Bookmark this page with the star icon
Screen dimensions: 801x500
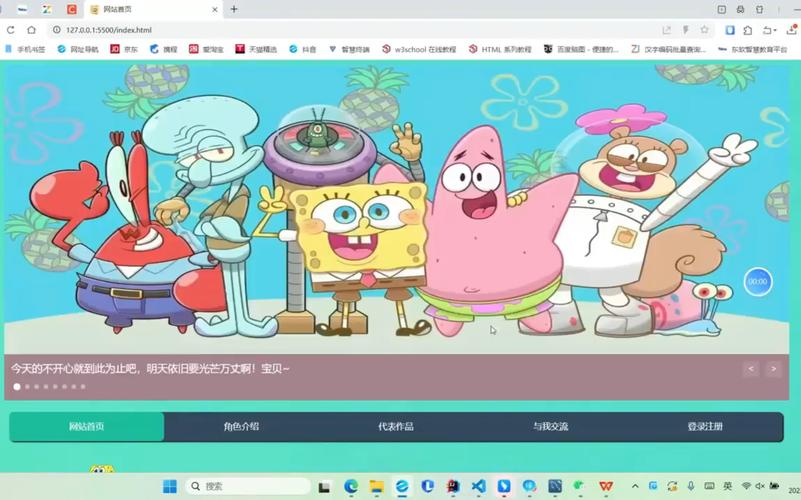pos(704,30)
